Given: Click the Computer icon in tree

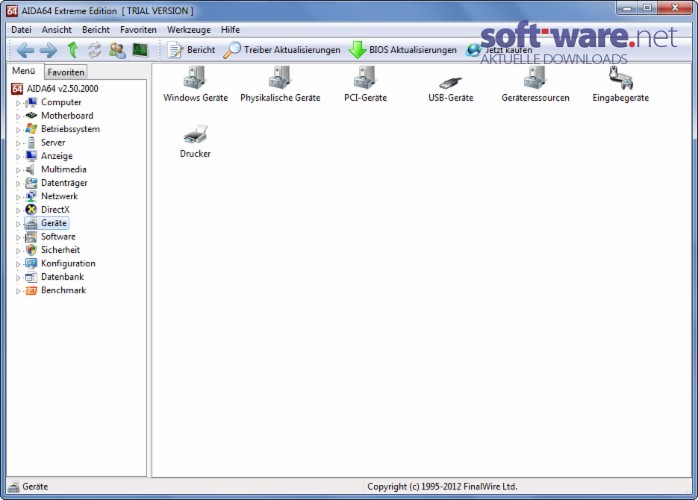Looking at the screenshot, I should coord(31,102).
